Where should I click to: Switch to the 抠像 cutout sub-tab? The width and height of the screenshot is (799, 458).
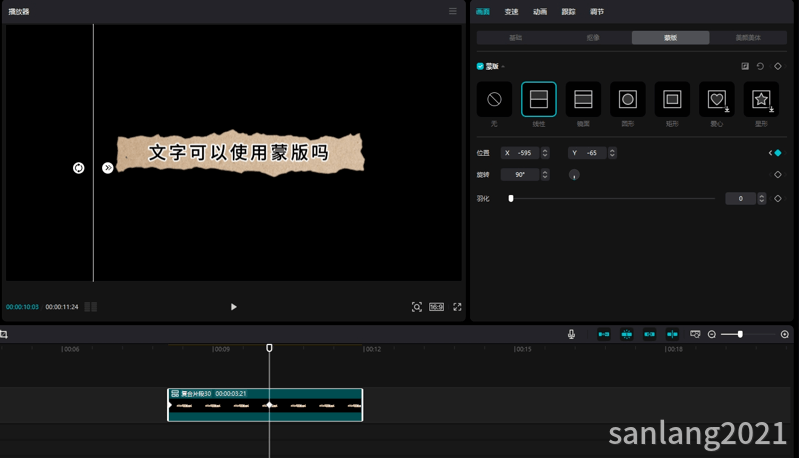593,38
